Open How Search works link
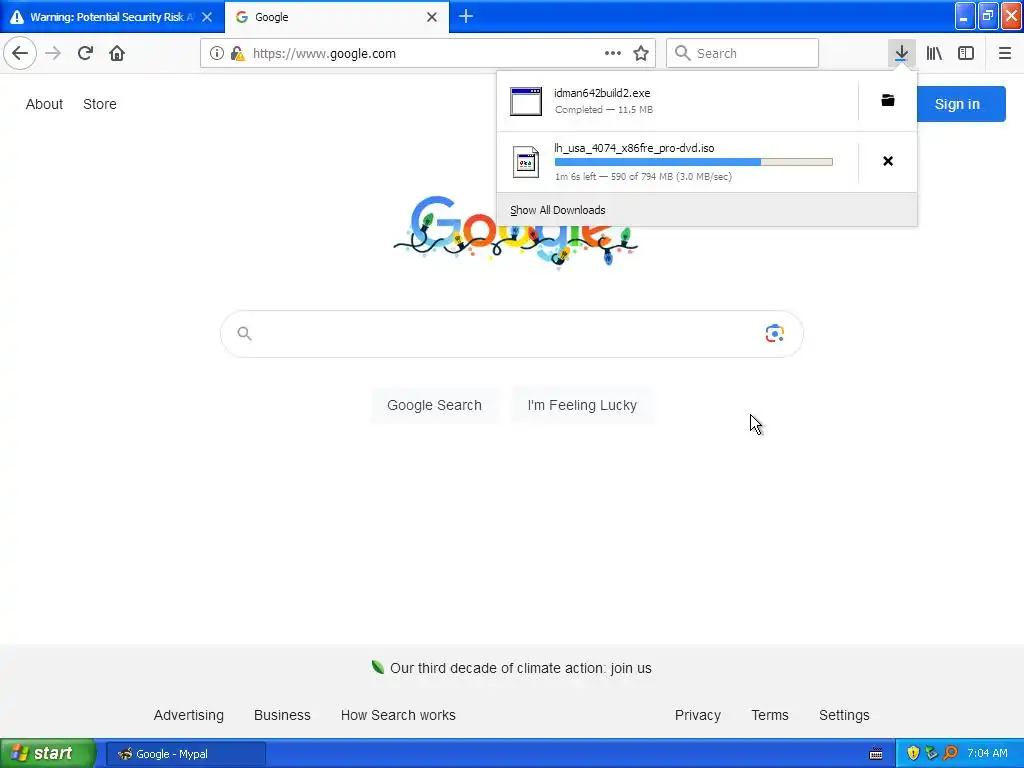The width and height of the screenshot is (1024, 768). tap(398, 715)
